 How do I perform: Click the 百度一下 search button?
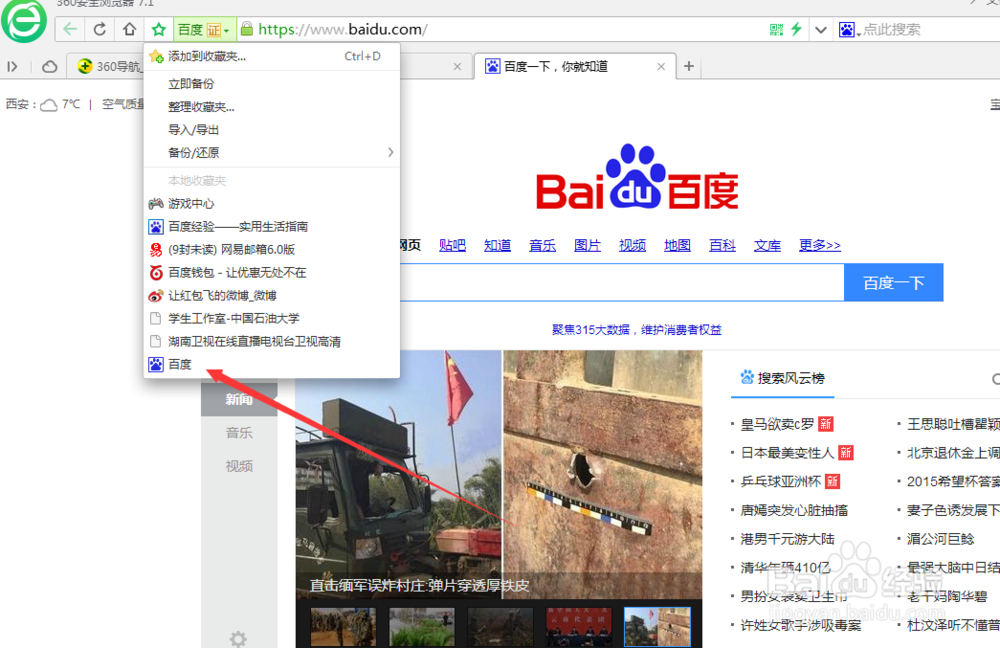(x=893, y=283)
